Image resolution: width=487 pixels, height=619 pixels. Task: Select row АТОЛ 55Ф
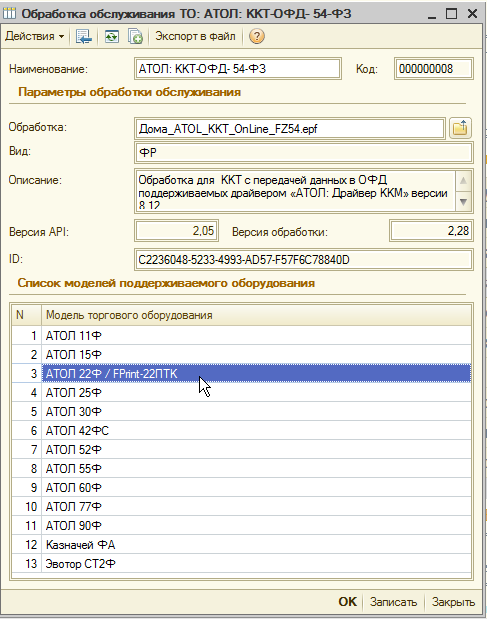click(242, 468)
